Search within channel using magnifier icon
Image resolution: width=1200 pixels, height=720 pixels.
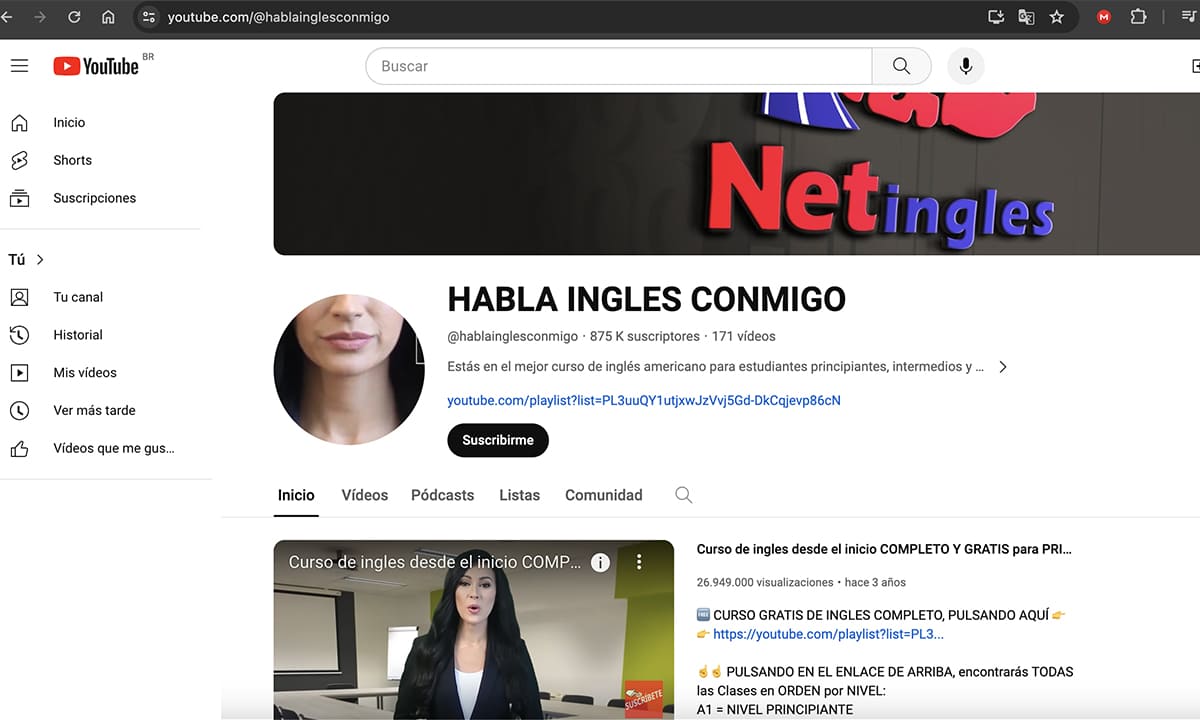684,495
